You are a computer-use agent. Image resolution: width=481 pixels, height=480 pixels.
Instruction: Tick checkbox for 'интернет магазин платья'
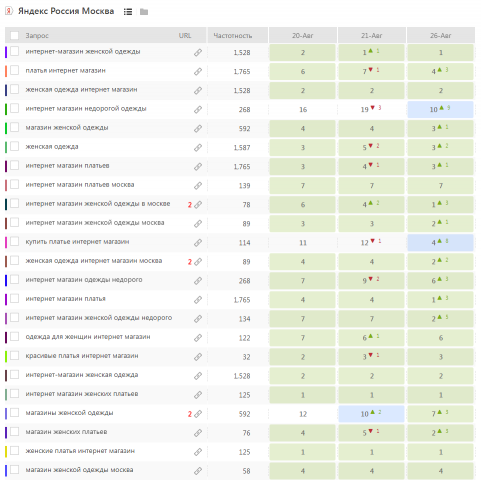pos(14,298)
